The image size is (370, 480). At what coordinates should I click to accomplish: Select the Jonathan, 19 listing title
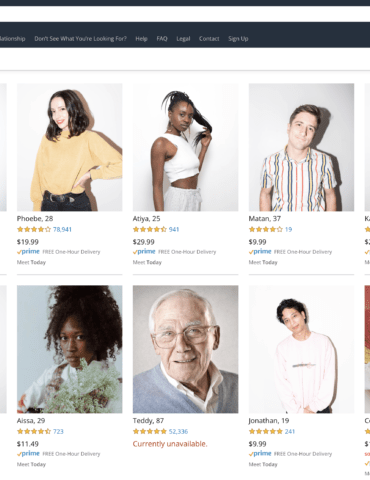[x=269, y=421]
